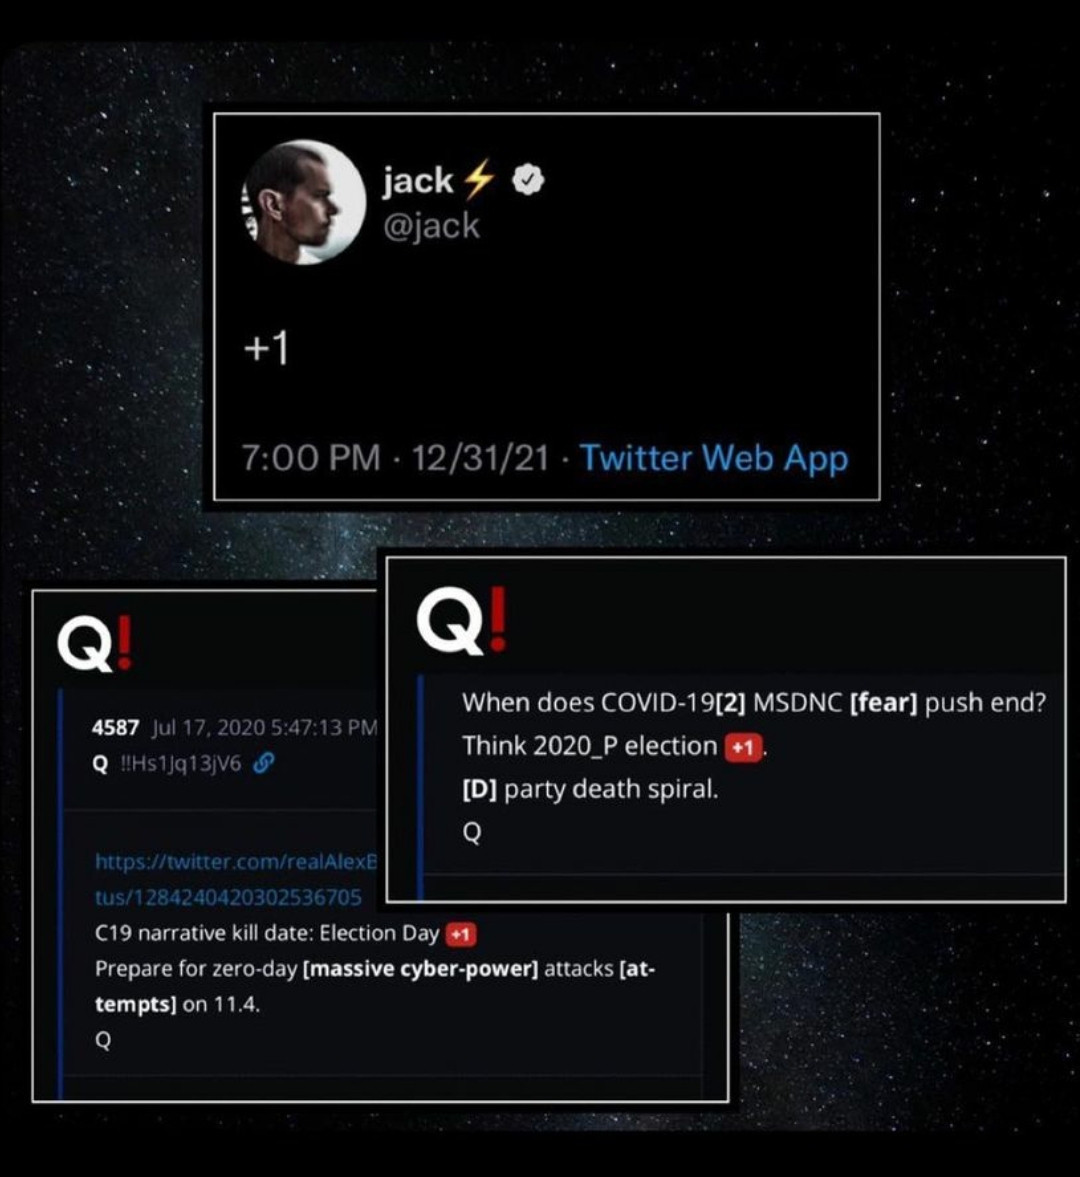The image size is (1080, 1177).
Task: Click the permalink chain icon beside the tripcode
Action: coord(263,763)
